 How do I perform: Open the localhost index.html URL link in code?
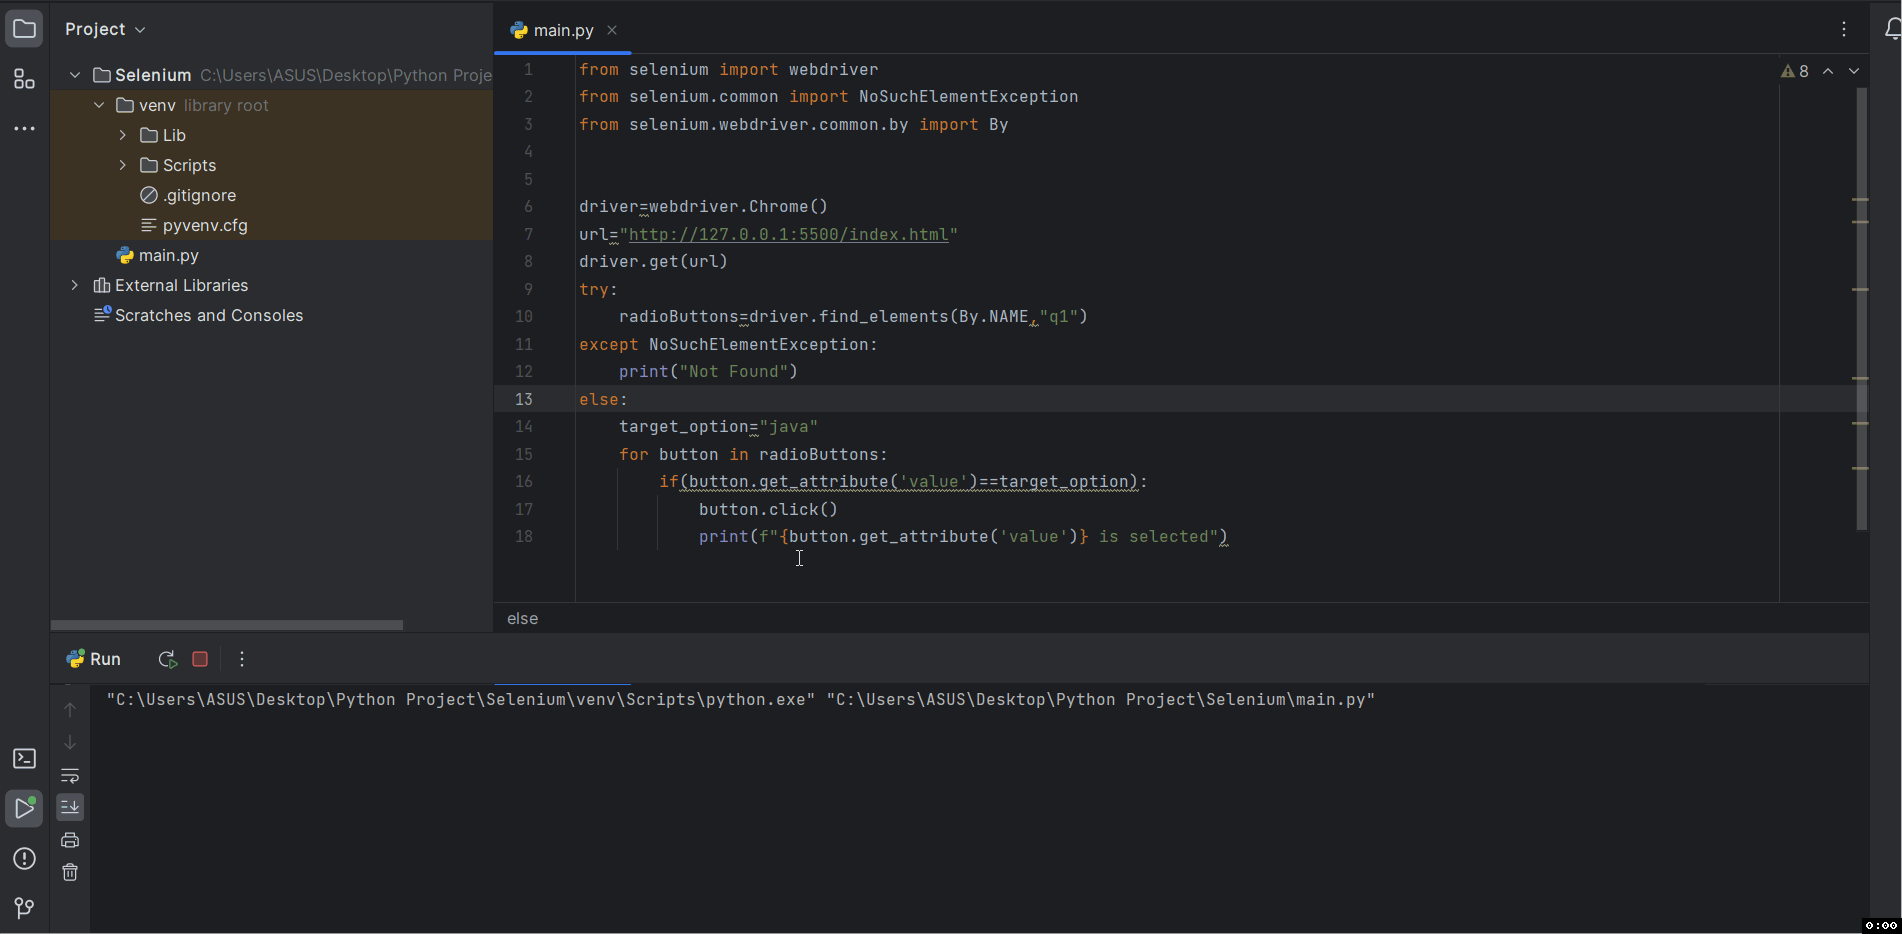788,234
